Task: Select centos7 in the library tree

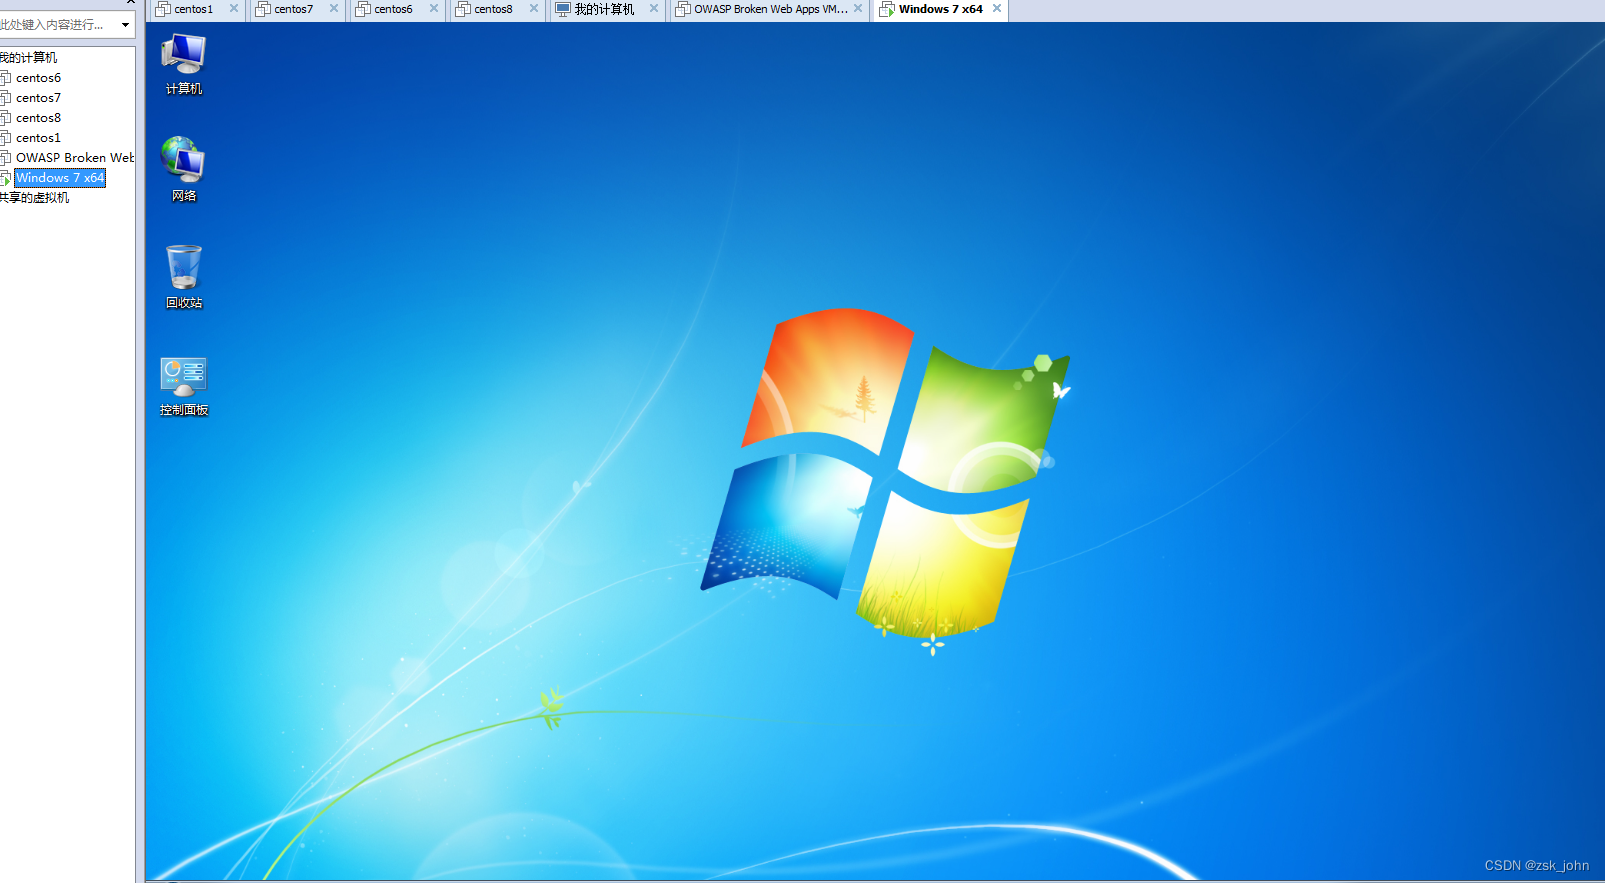Action: (38, 98)
